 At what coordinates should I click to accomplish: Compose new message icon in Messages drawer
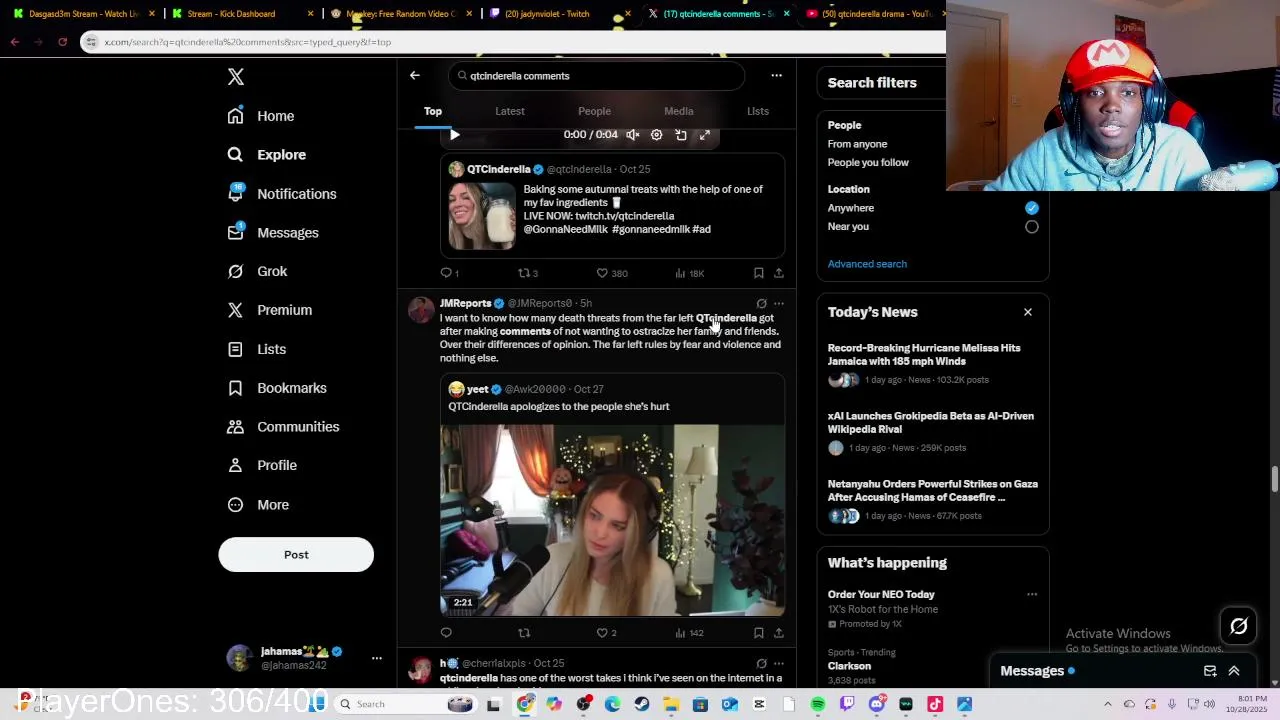coord(1210,671)
